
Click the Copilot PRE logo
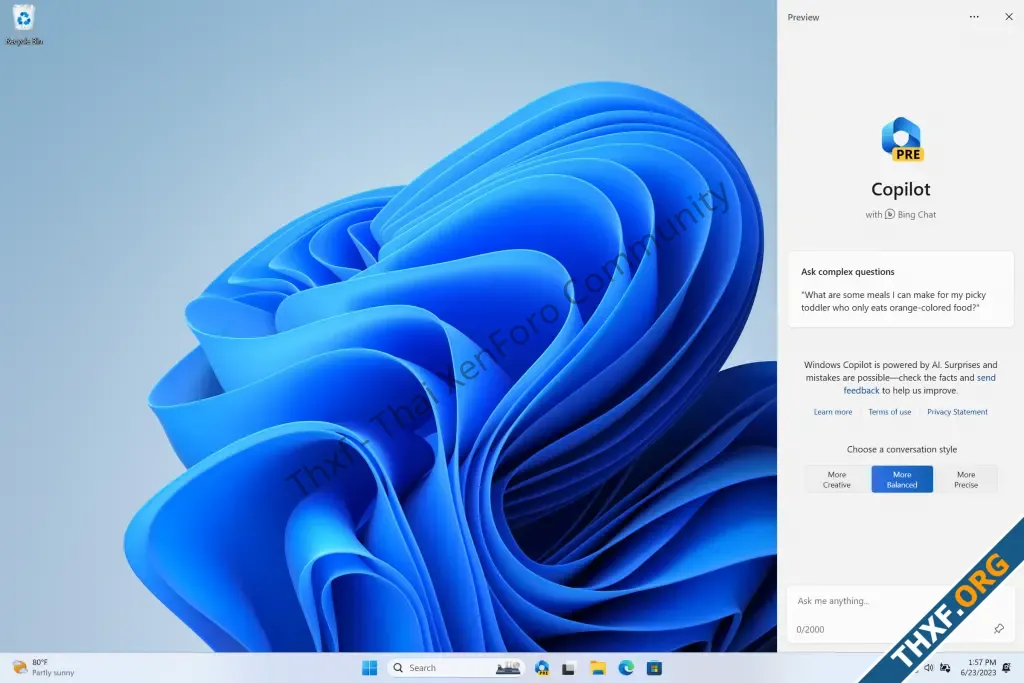tap(901, 139)
